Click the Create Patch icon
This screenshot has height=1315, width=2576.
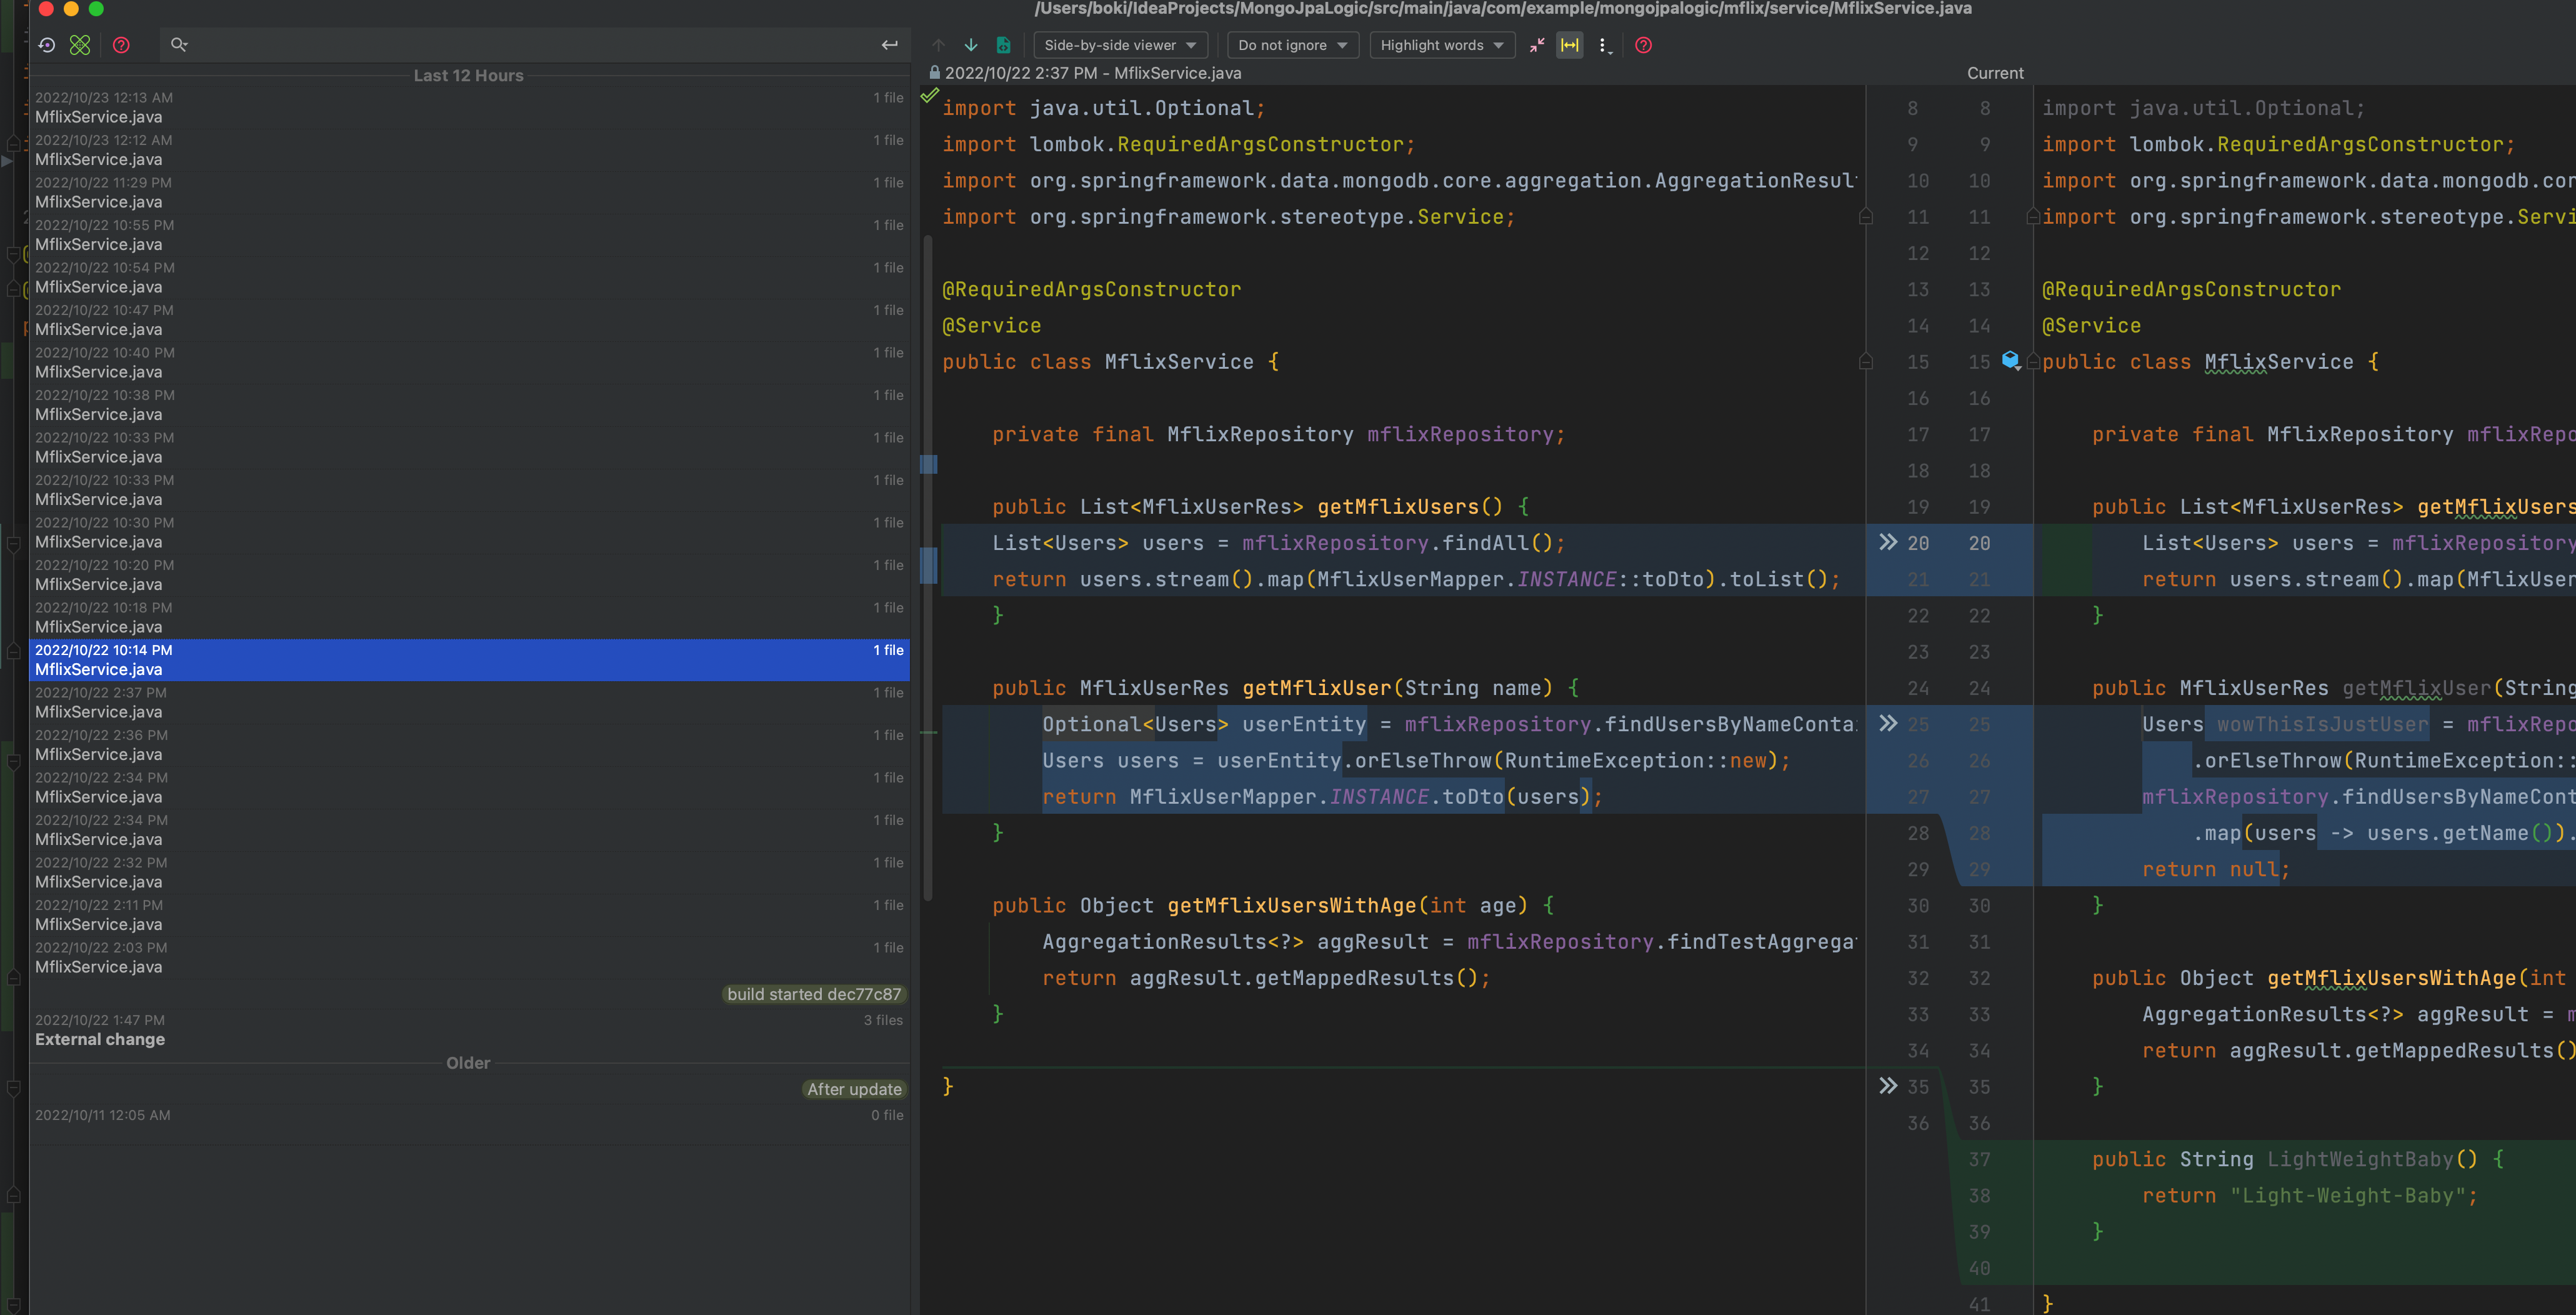tap(80, 45)
